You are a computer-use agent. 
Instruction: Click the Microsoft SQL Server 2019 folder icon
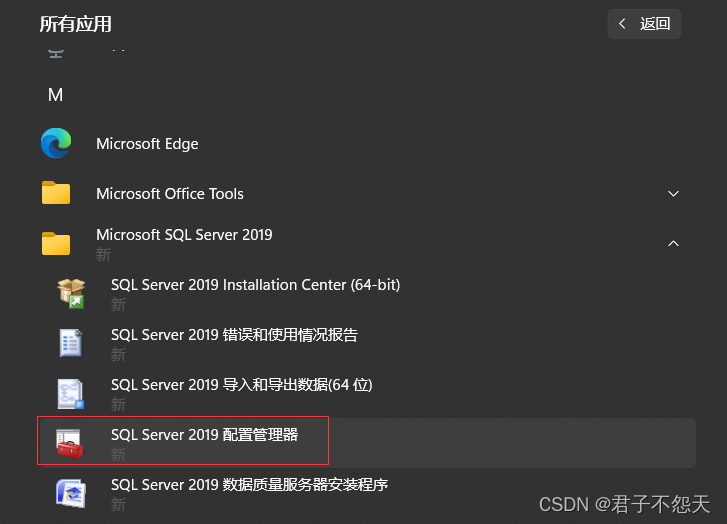pos(56,243)
